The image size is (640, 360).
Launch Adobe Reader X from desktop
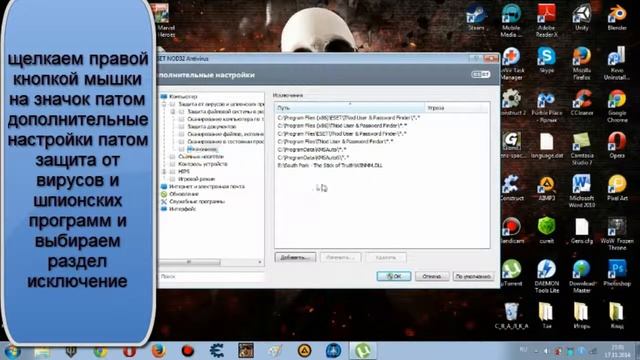[547, 20]
